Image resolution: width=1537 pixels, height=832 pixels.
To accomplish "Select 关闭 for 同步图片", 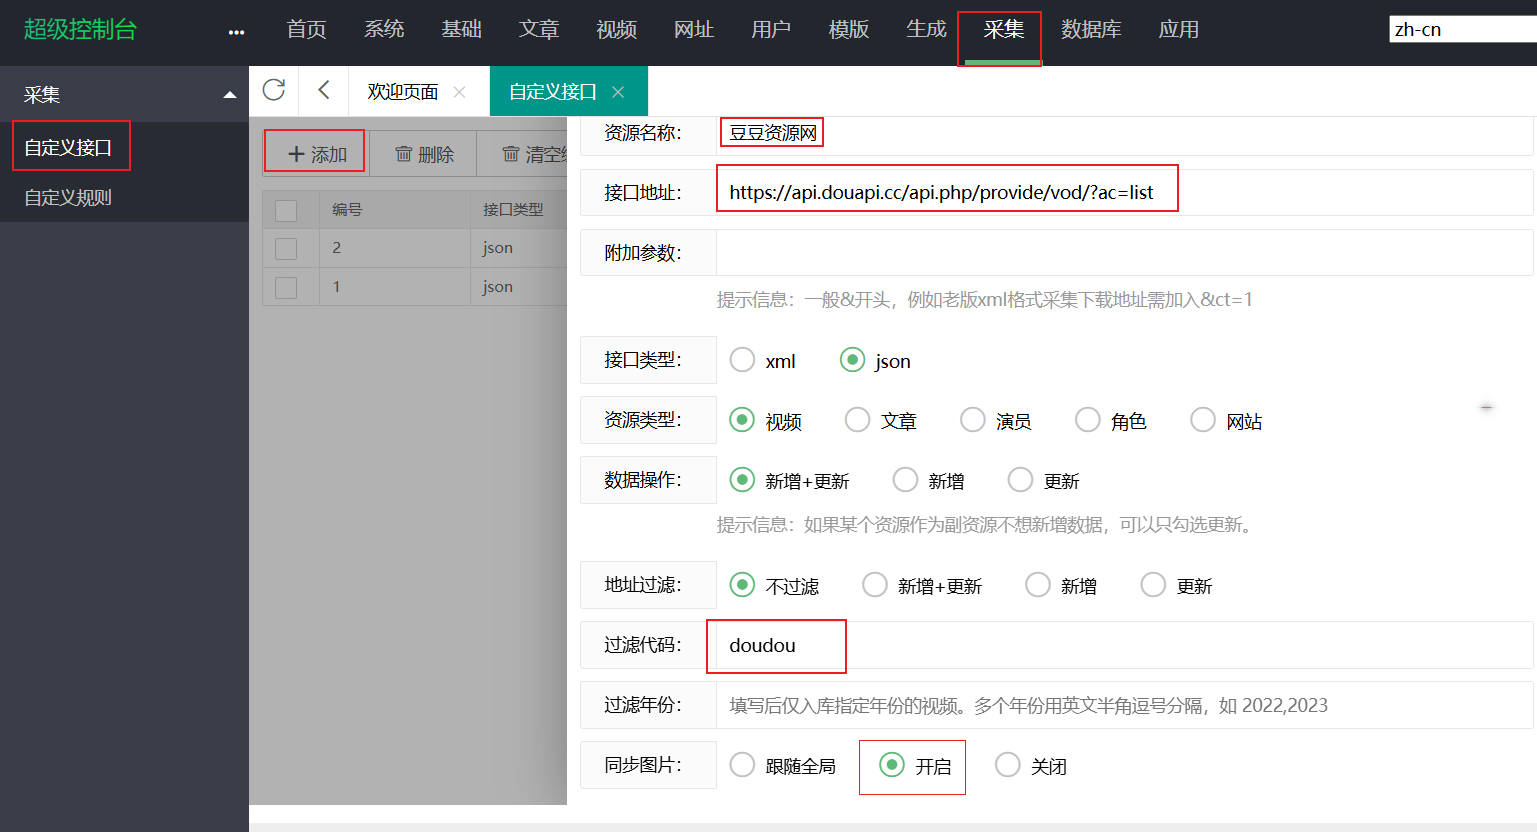I will (1008, 765).
